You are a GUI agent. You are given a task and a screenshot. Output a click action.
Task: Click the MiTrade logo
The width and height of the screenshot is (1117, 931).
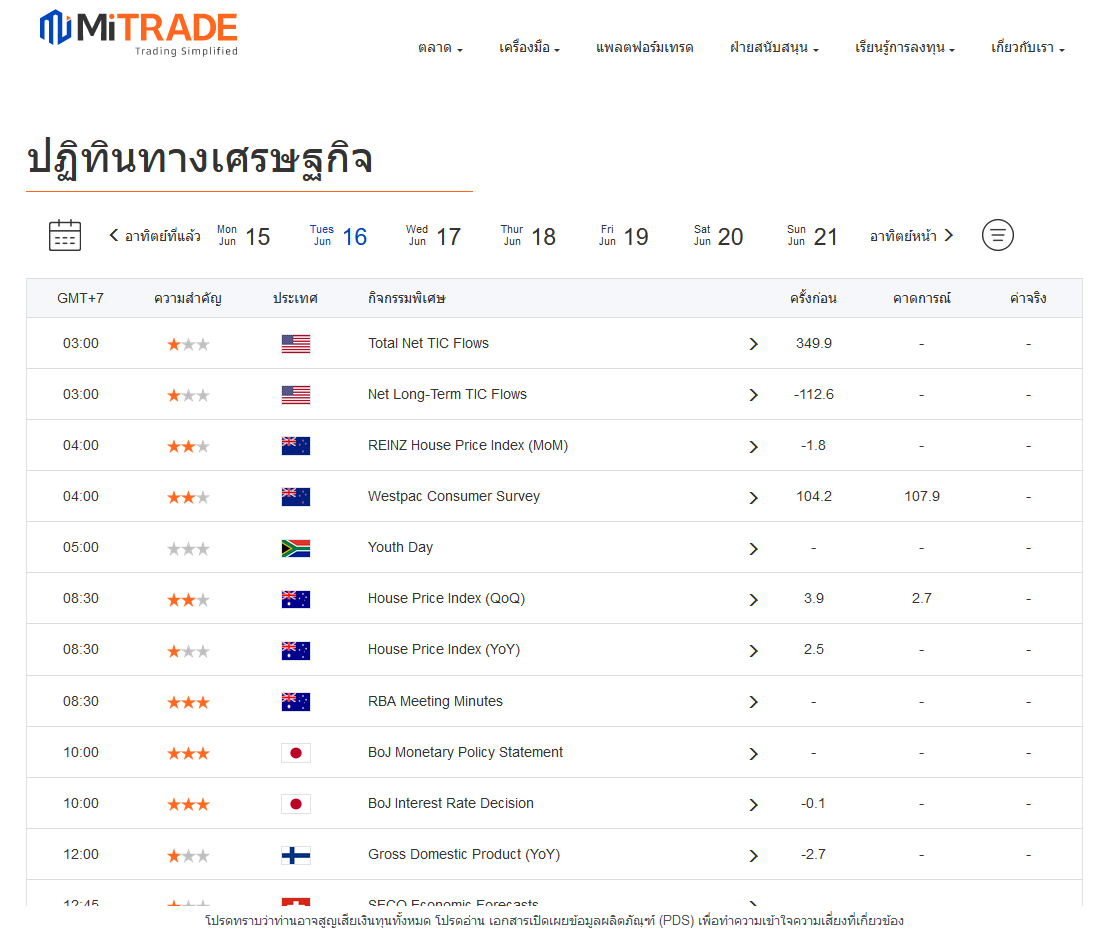point(139,32)
